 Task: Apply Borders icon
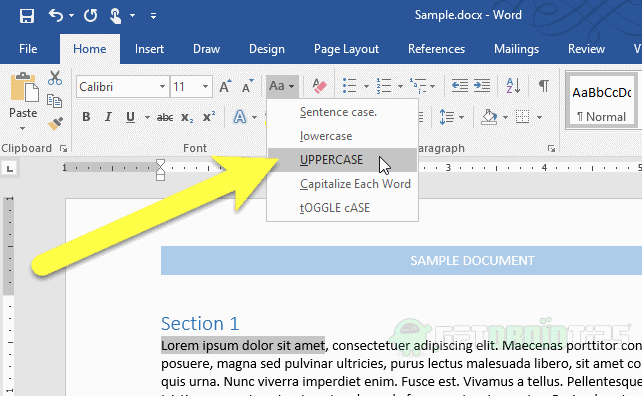[522, 117]
